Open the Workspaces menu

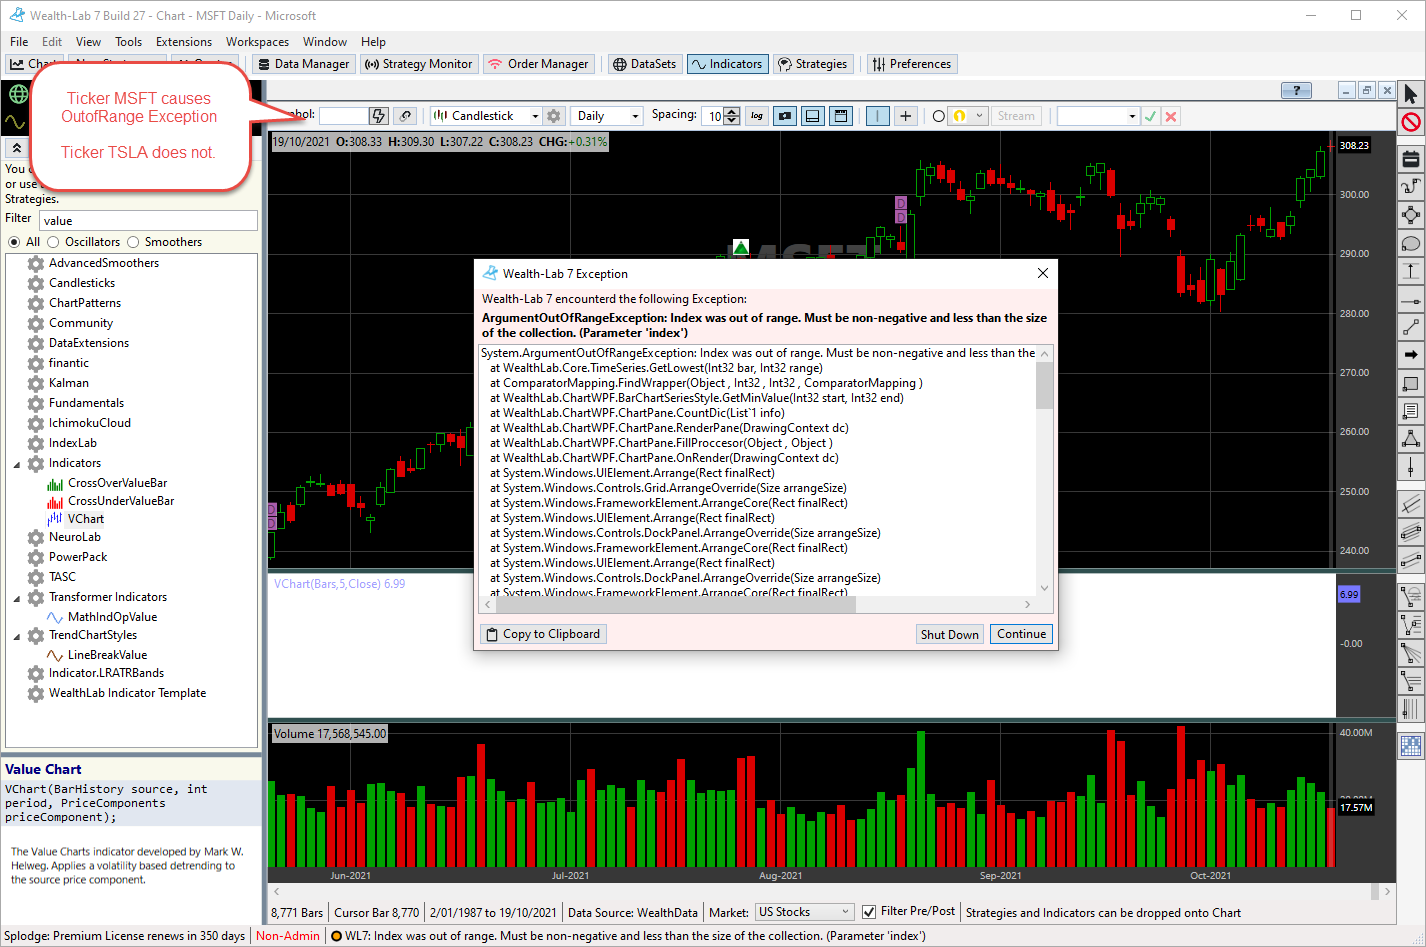[x=257, y=42]
